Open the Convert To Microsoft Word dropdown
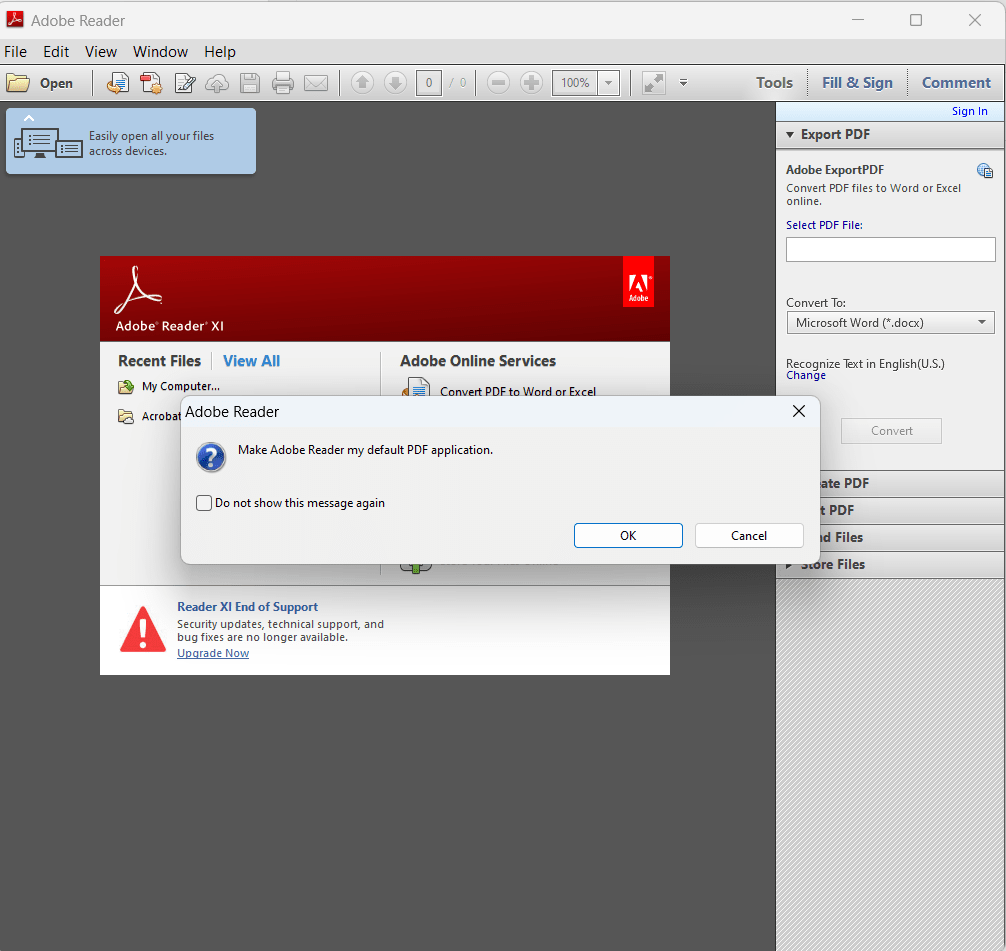This screenshot has height=951, width=1006. point(891,323)
